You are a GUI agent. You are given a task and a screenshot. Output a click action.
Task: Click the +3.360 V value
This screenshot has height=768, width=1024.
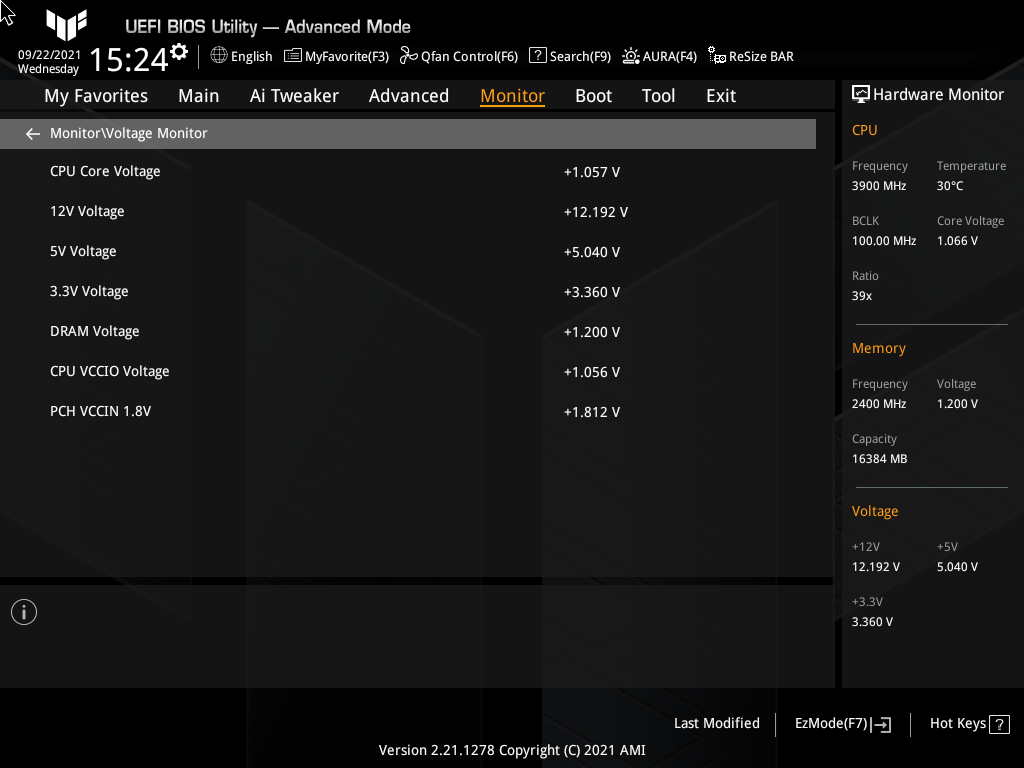(592, 292)
